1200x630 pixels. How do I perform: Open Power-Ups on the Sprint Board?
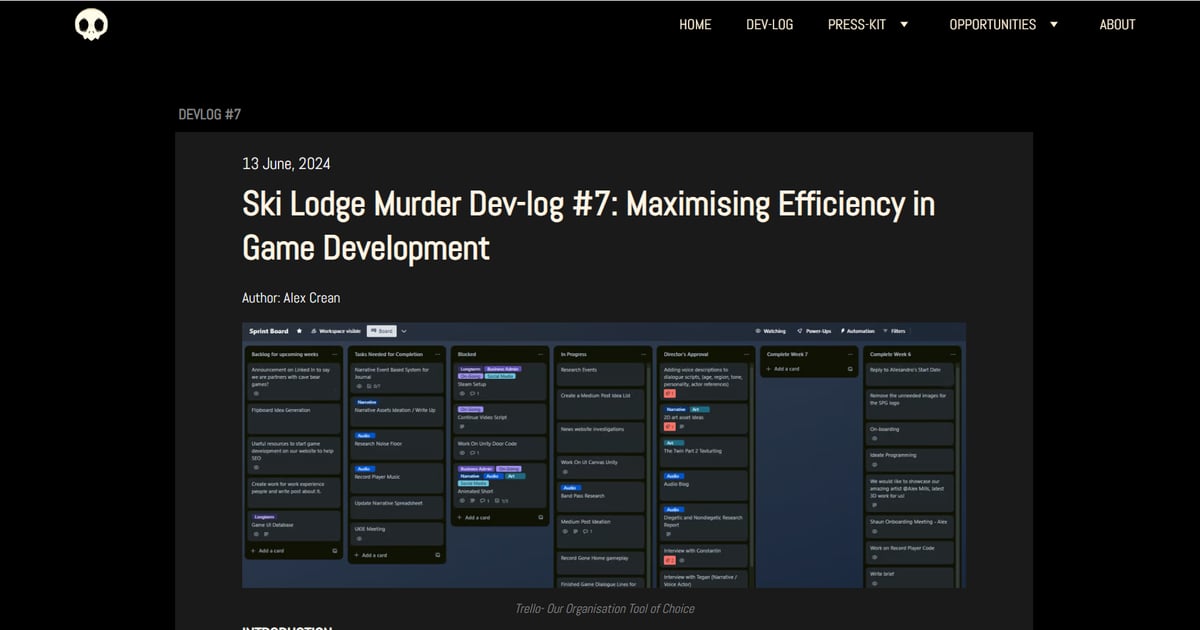point(813,330)
